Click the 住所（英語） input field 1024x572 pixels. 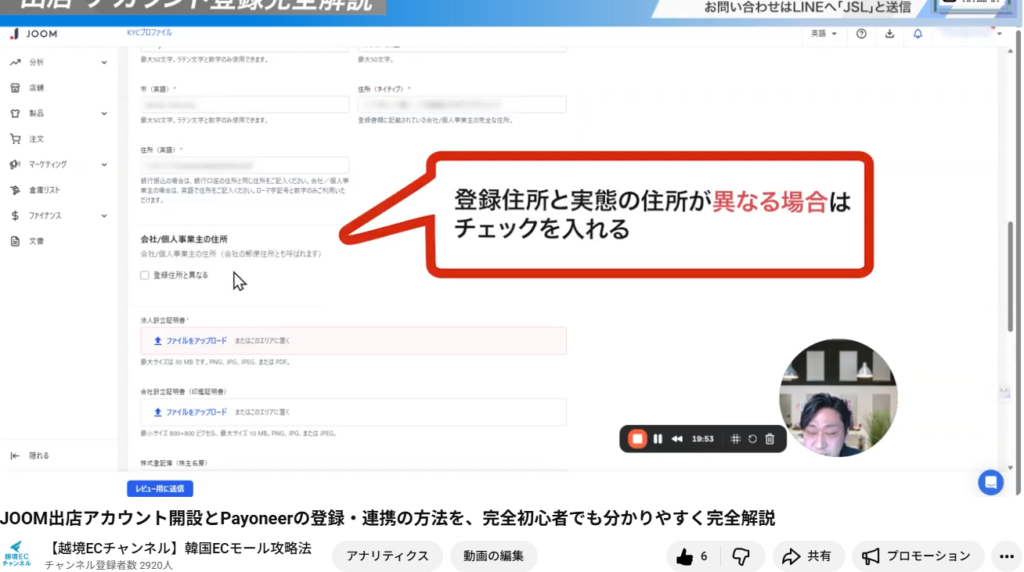[245, 166]
